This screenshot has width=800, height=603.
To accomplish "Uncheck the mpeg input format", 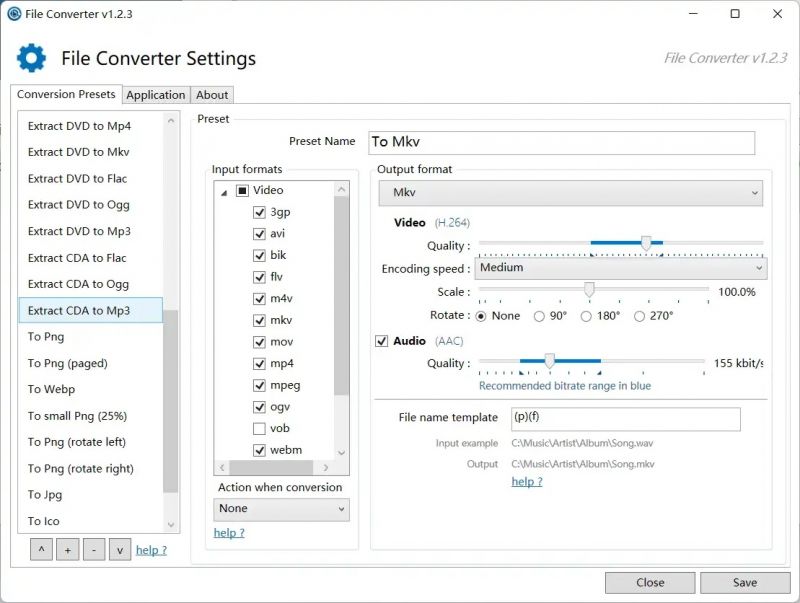I will (259, 385).
